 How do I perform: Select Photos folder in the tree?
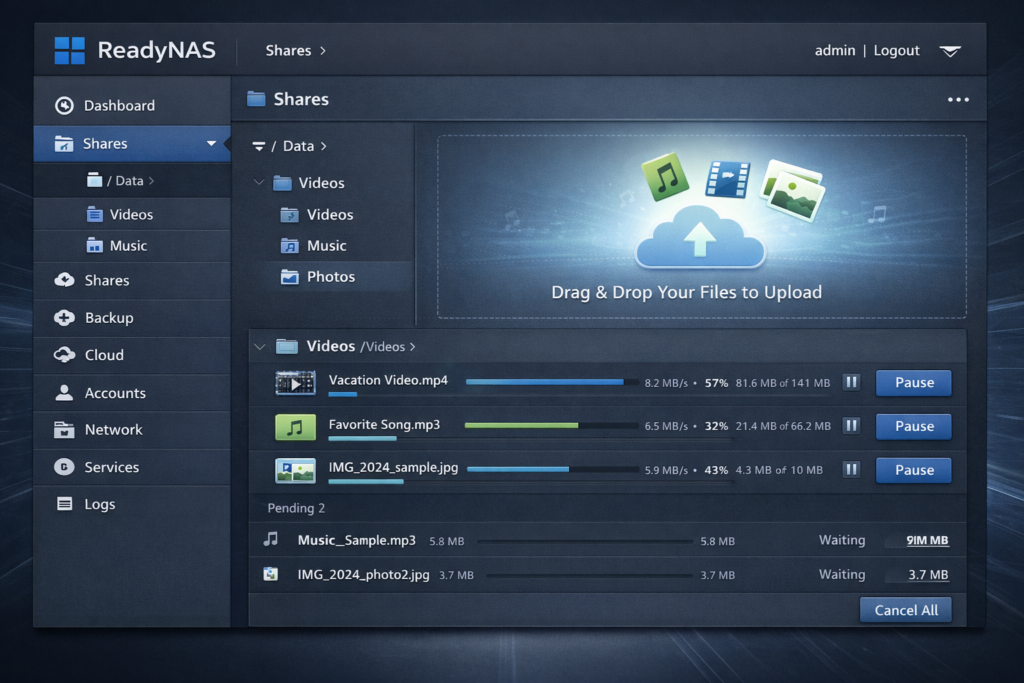(330, 277)
